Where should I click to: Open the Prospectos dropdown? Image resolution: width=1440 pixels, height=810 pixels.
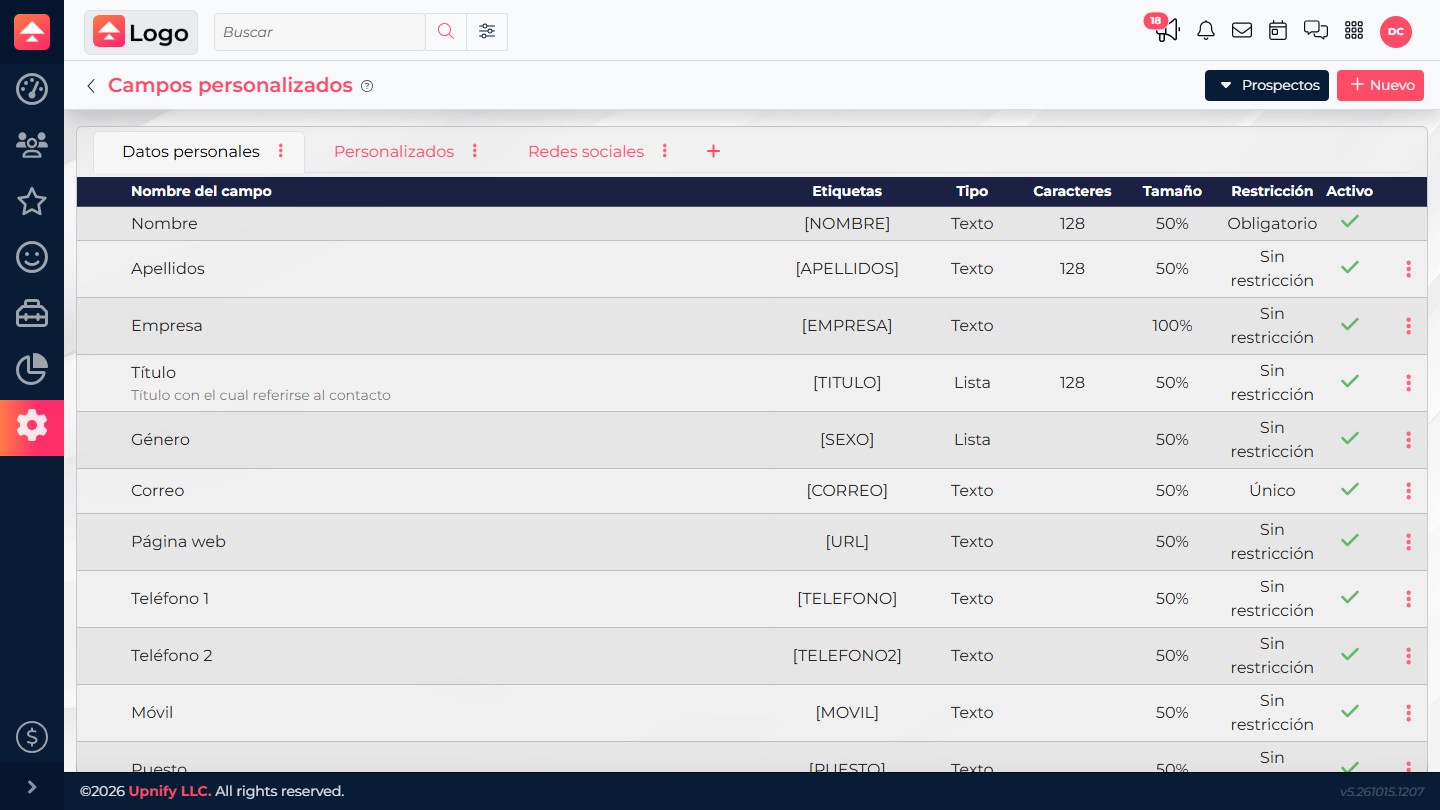point(1267,86)
